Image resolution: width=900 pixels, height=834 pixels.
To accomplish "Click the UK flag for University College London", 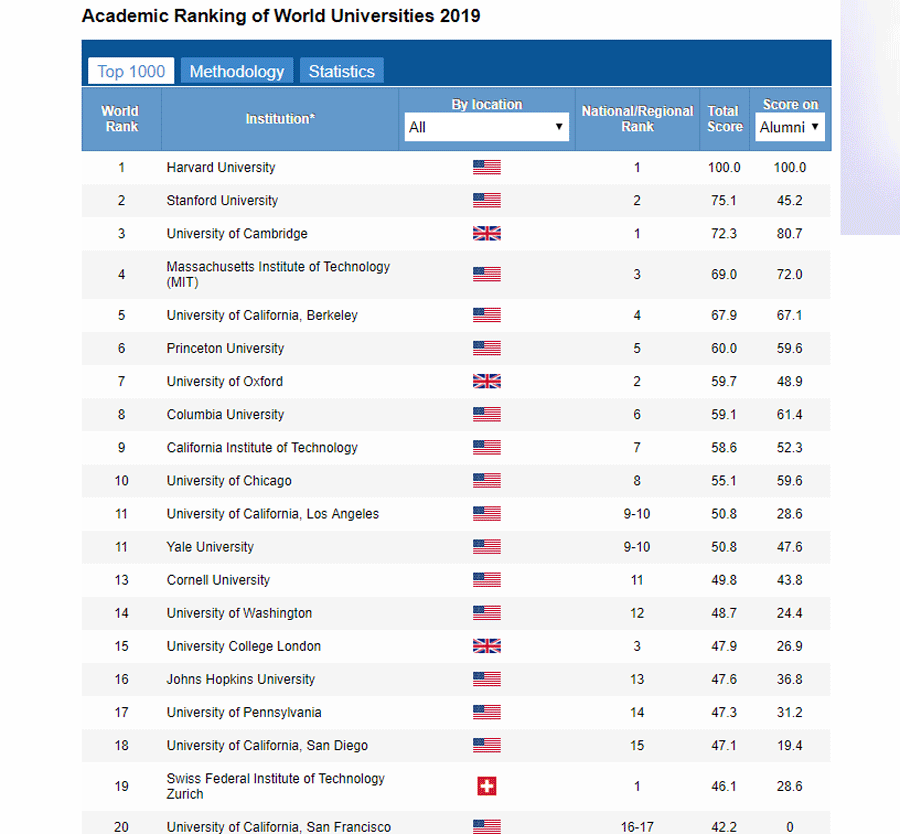I will (x=486, y=646).
